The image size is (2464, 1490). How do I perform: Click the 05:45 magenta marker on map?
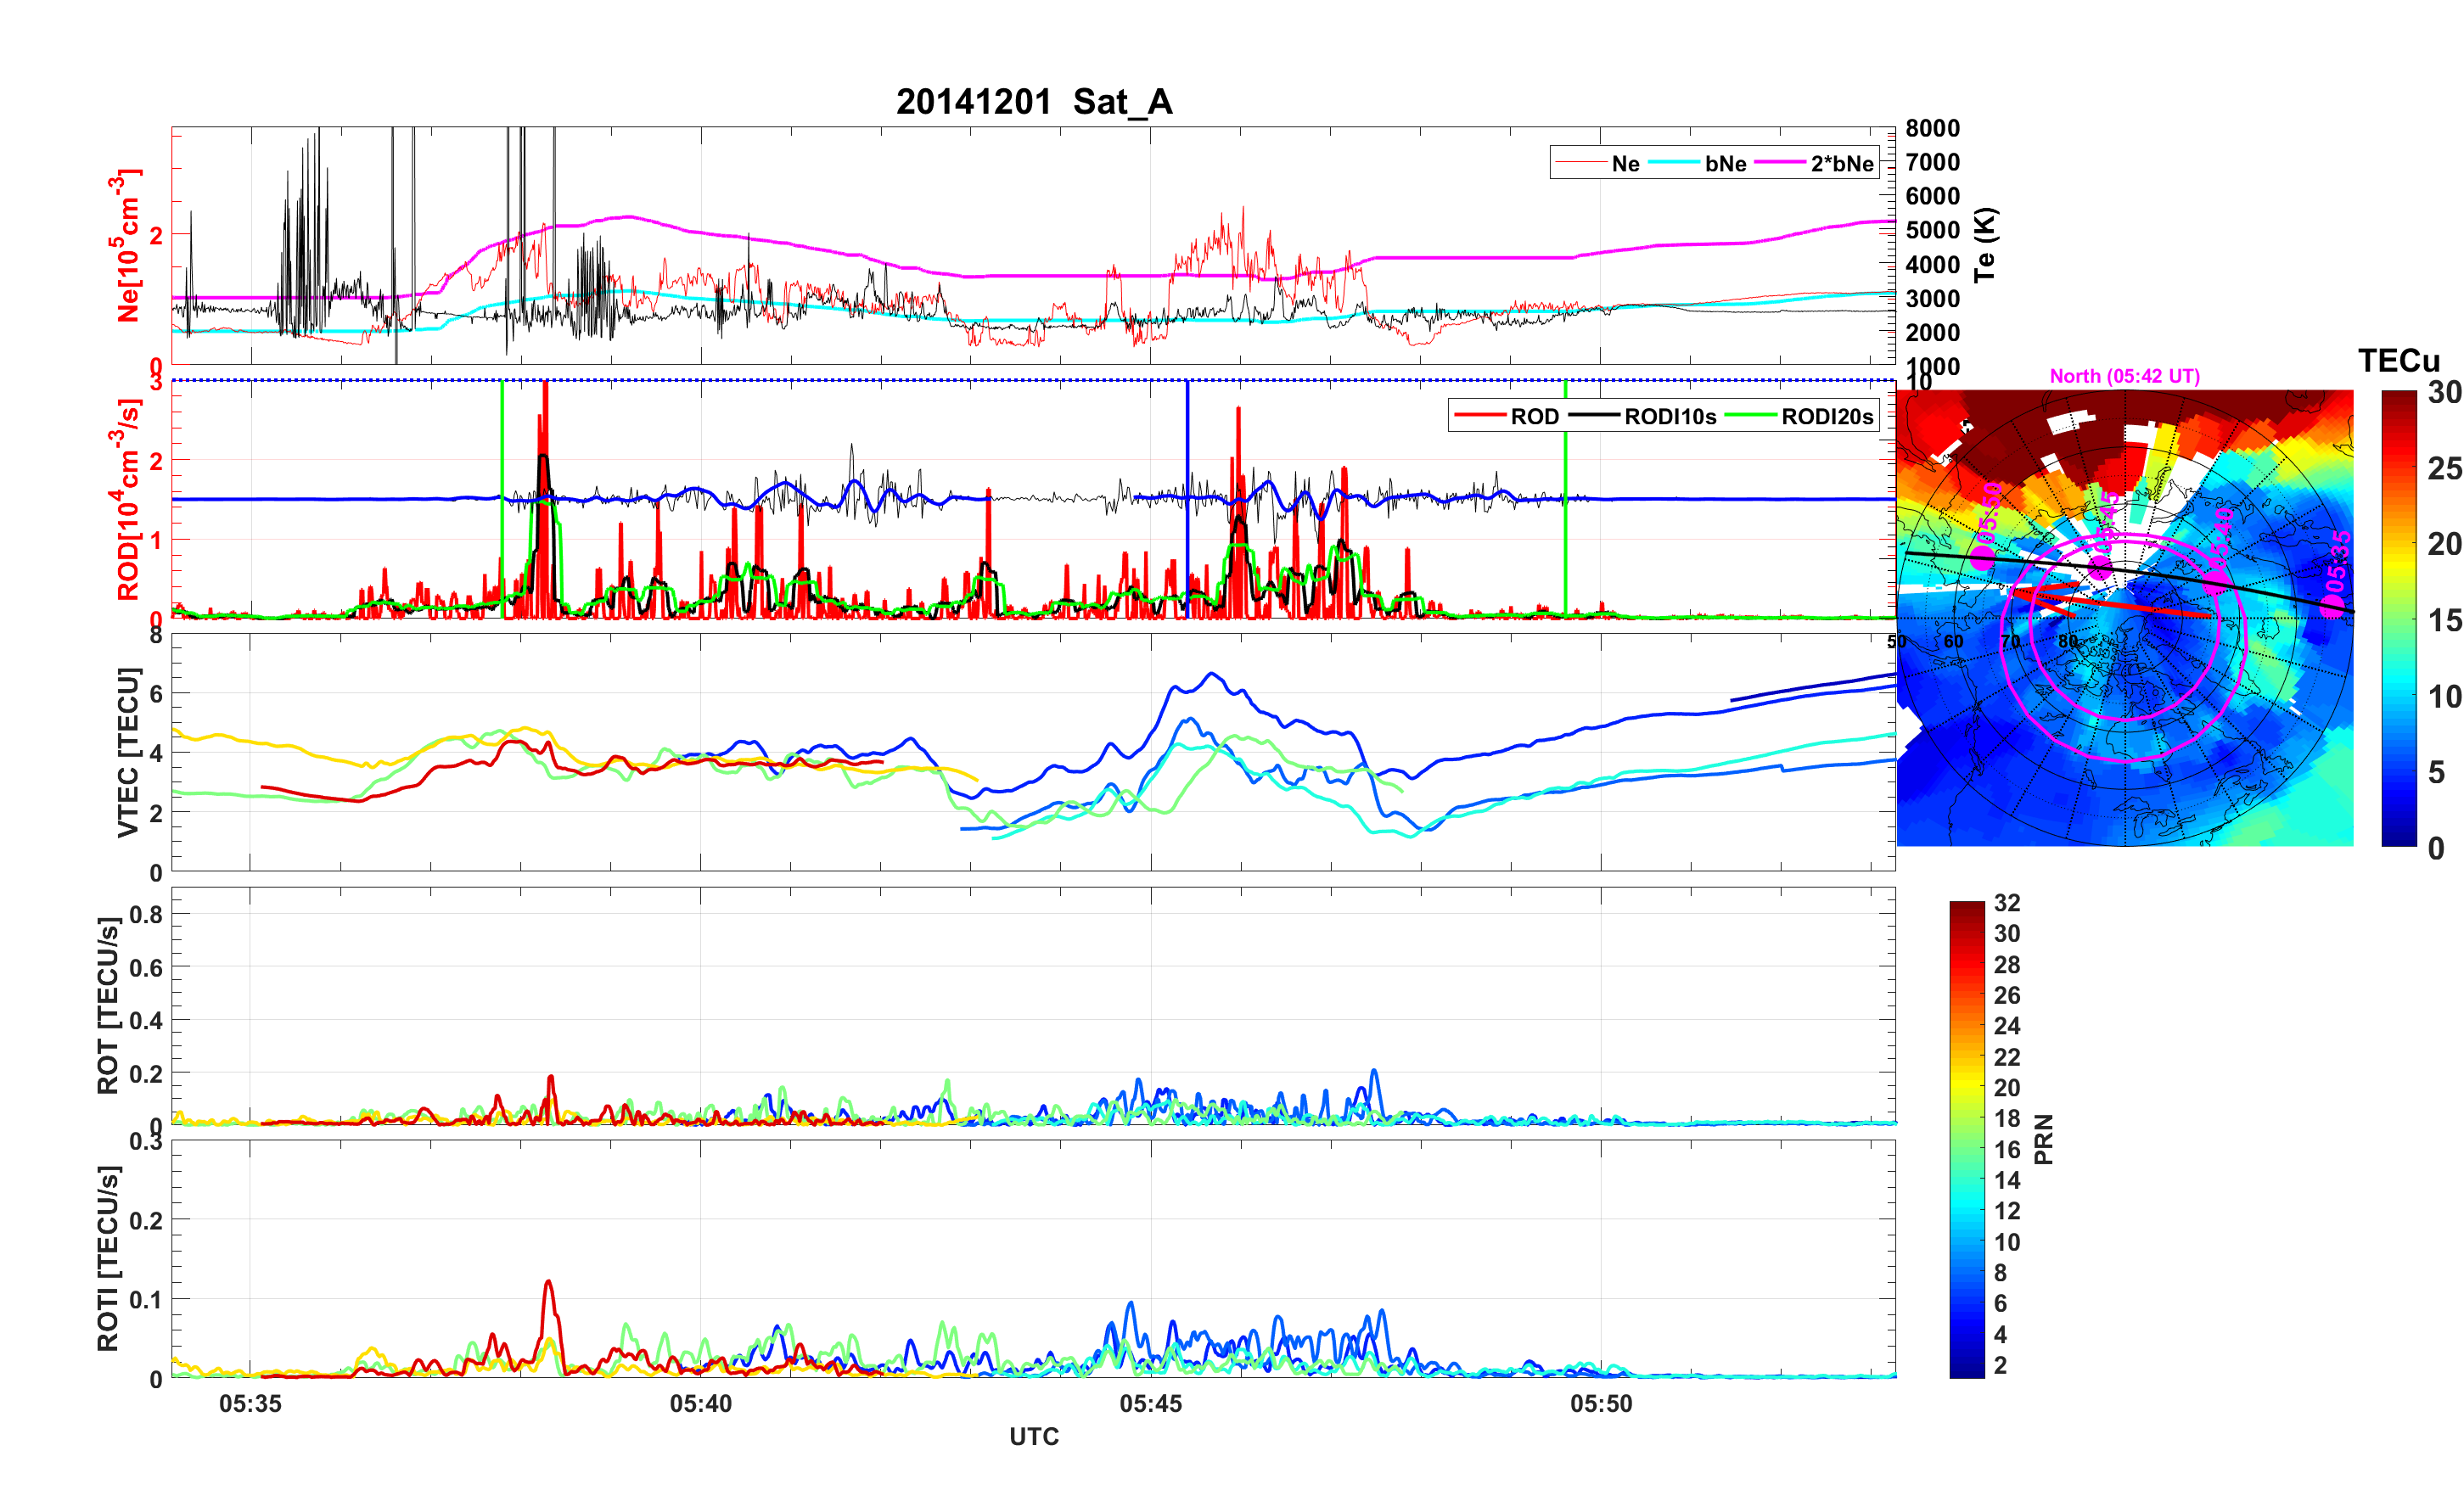[x=2100, y=568]
